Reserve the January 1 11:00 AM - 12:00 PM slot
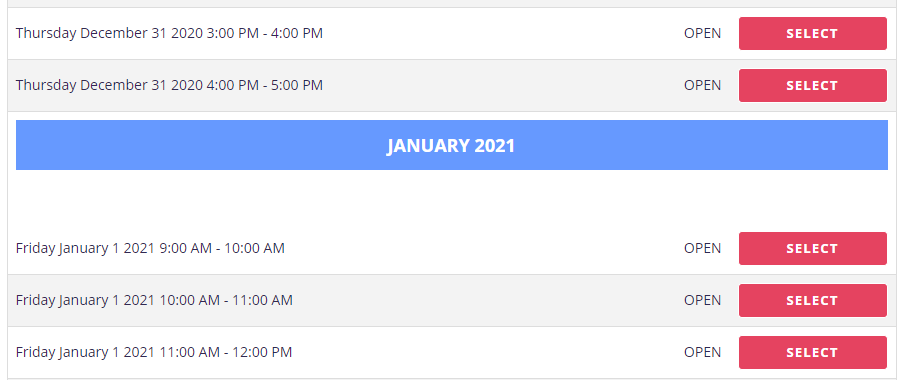Viewport: 905px width, 380px height. click(813, 352)
